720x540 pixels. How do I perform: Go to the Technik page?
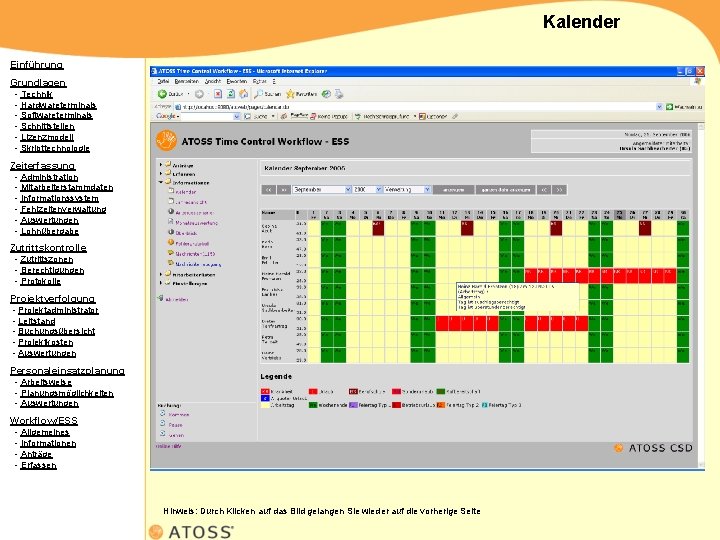coord(36,94)
